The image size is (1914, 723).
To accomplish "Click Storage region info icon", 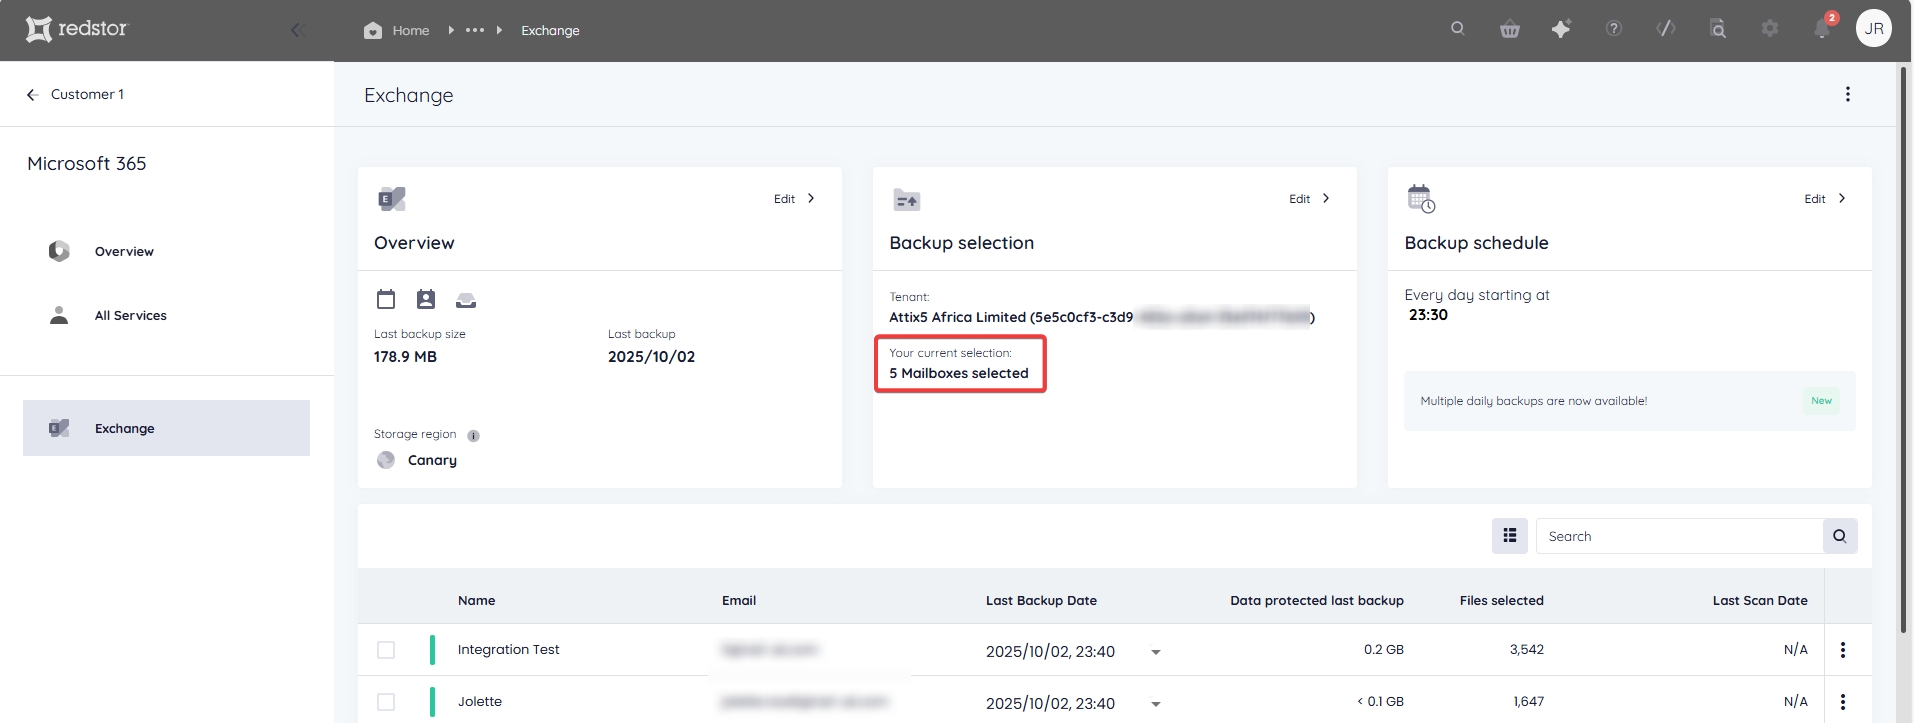I will point(474,435).
